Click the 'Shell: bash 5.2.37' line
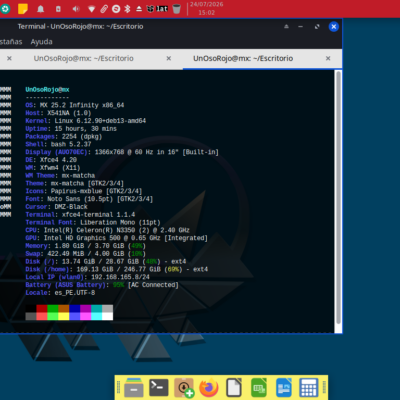Screen dimensions: 400x400 (x=58, y=144)
